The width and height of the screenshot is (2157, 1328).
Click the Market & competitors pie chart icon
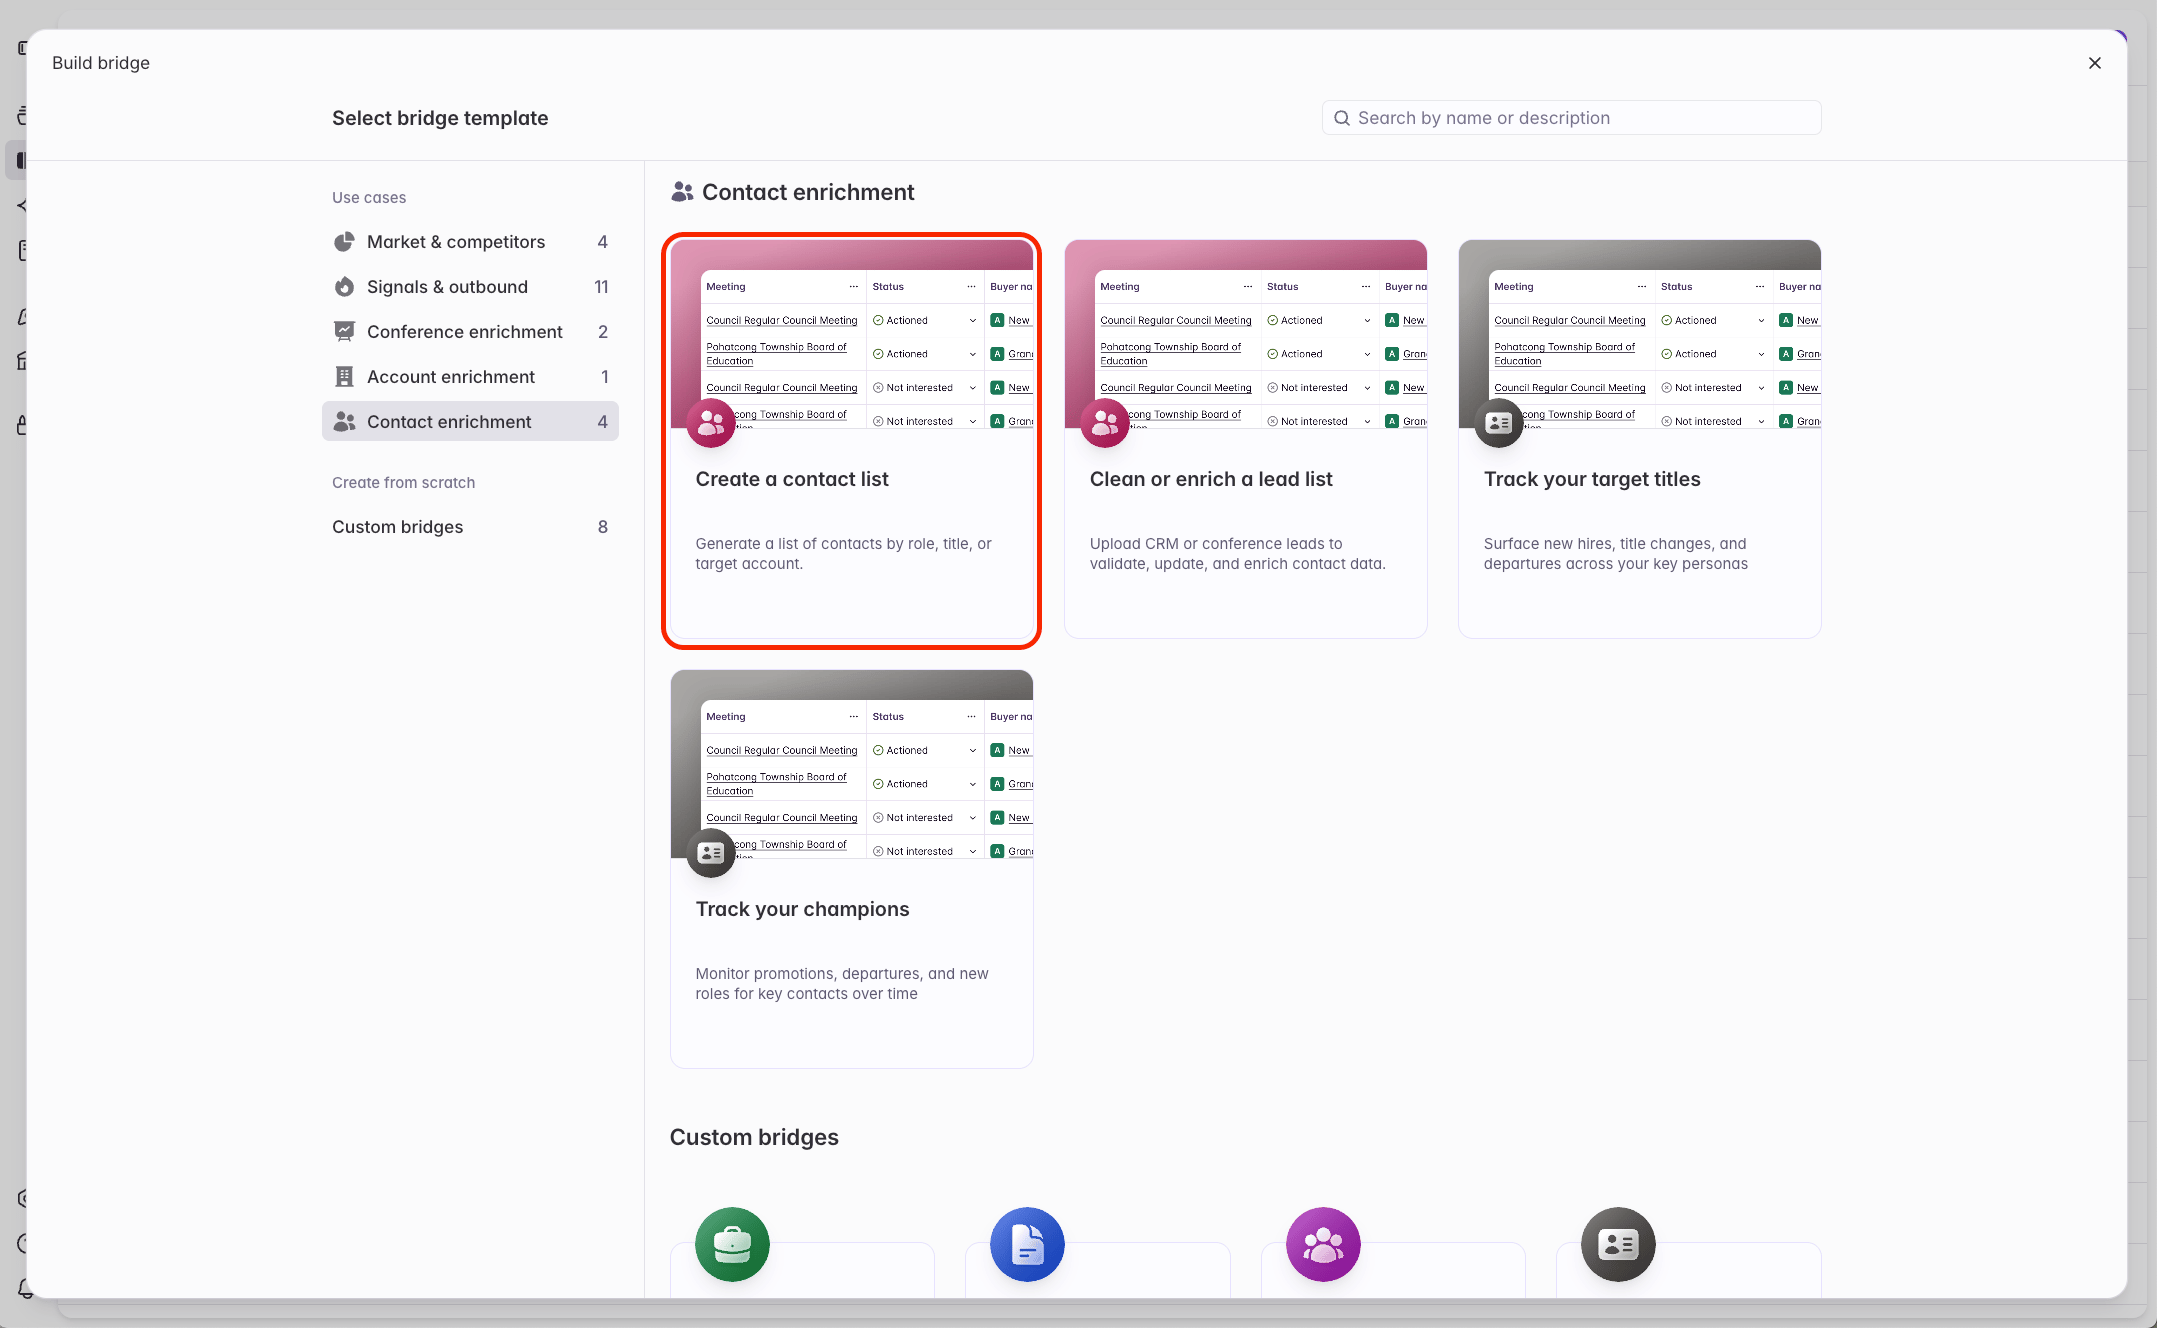[344, 242]
